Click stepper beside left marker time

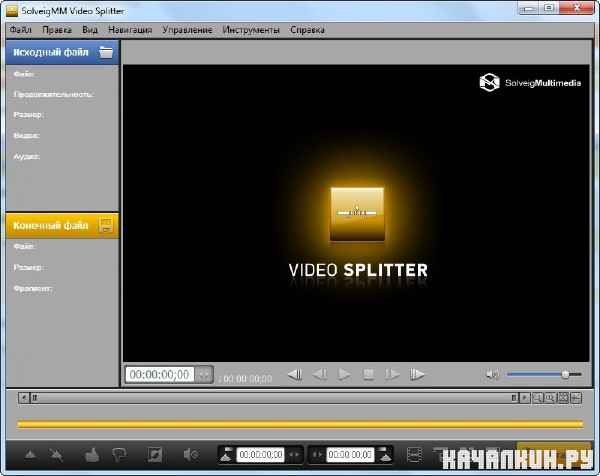[x=294, y=455]
